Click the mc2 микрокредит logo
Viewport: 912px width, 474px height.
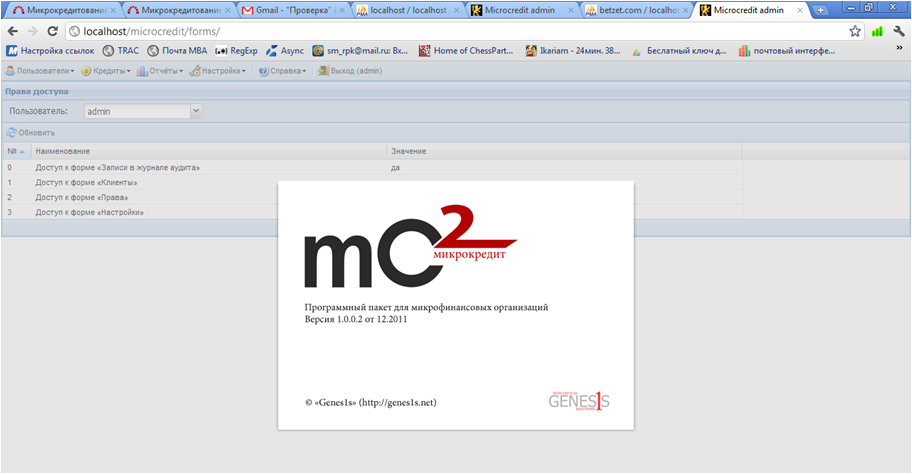coord(410,246)
